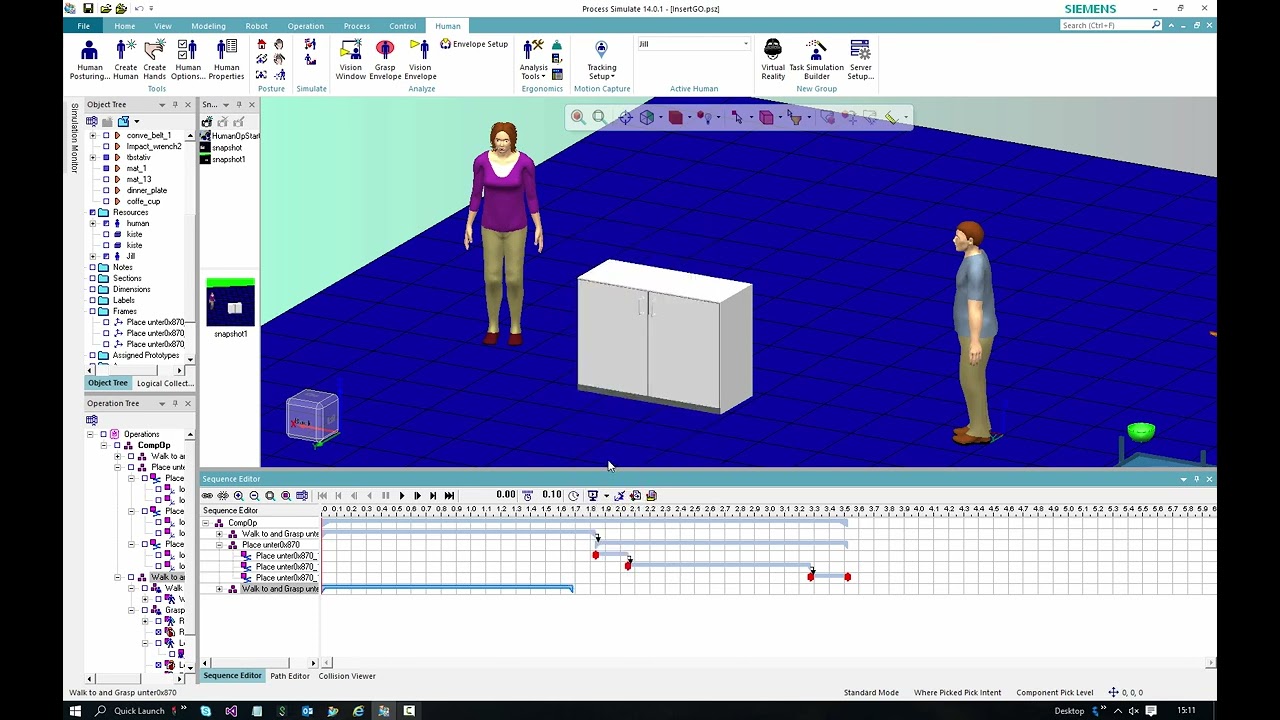Click the simulation time interval clock icon
1280x720 pixels.
pyautogui.click(x=574, y=495)
